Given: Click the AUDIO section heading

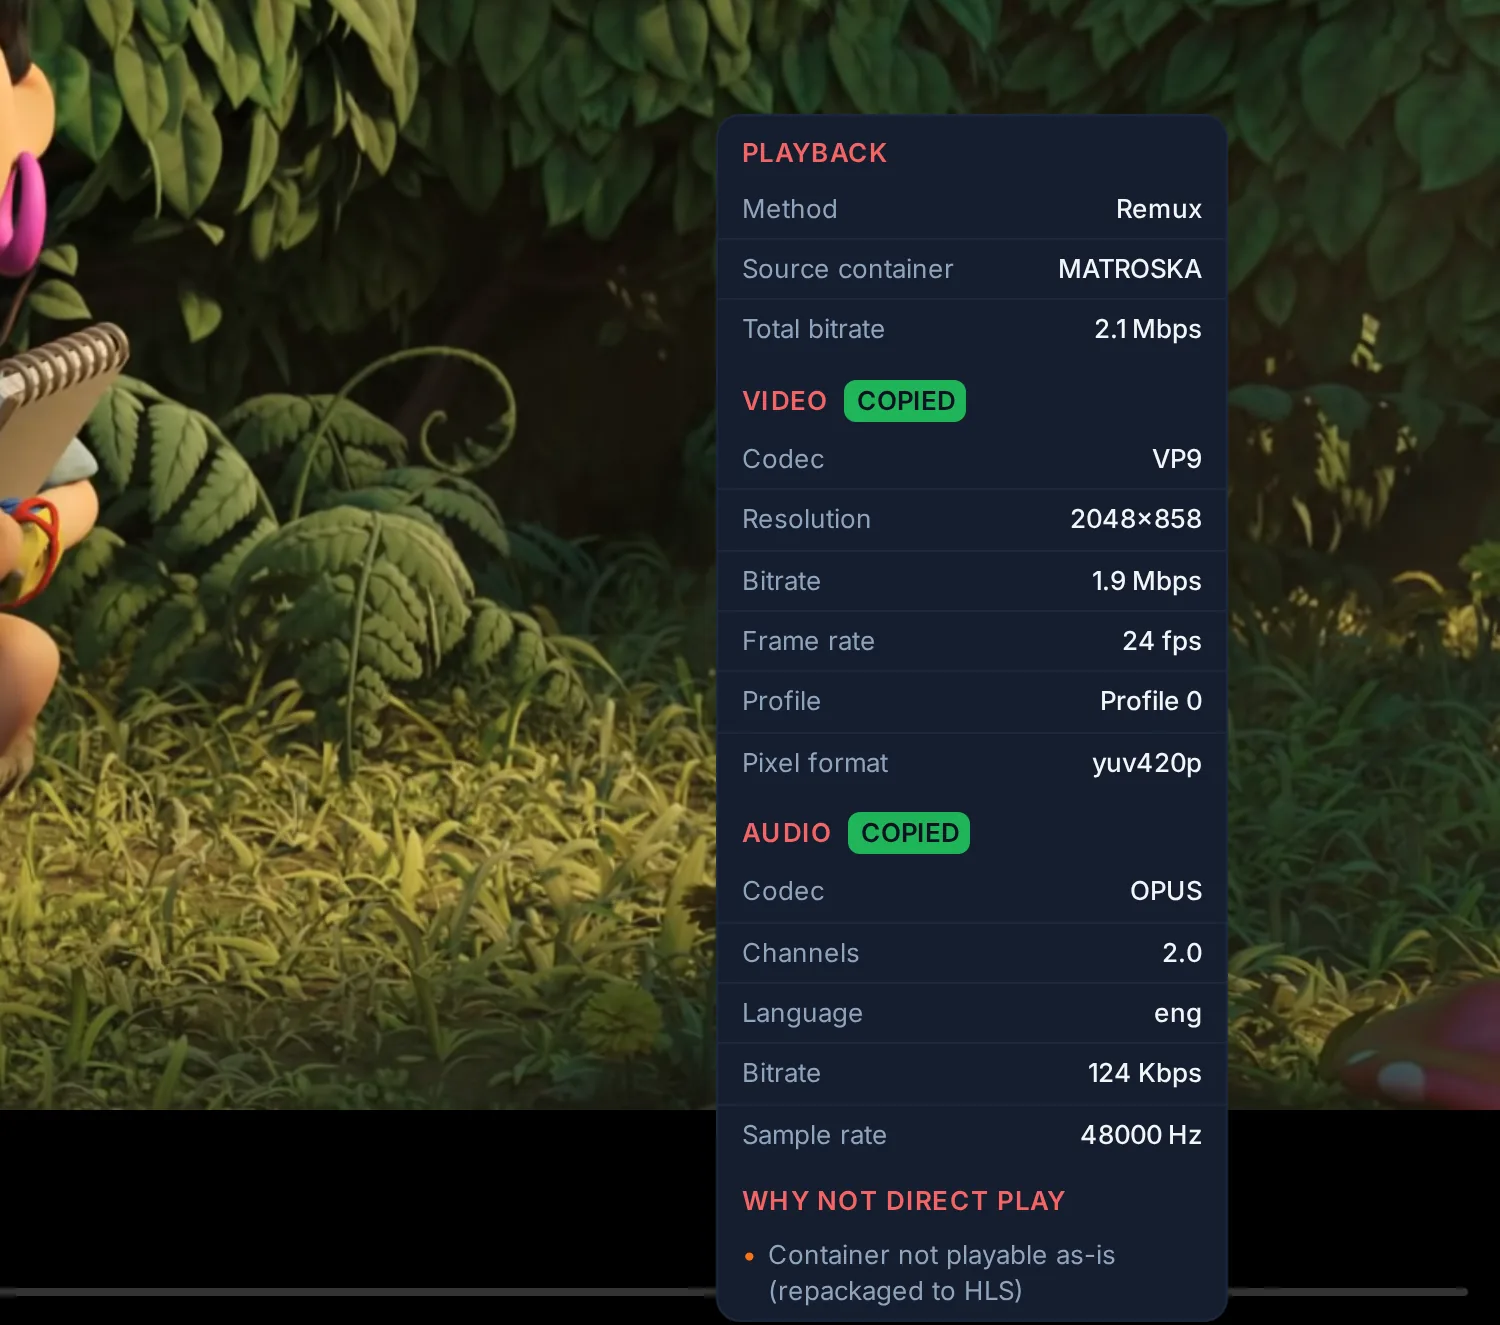Looking at the screenshot, I should 786,833.
